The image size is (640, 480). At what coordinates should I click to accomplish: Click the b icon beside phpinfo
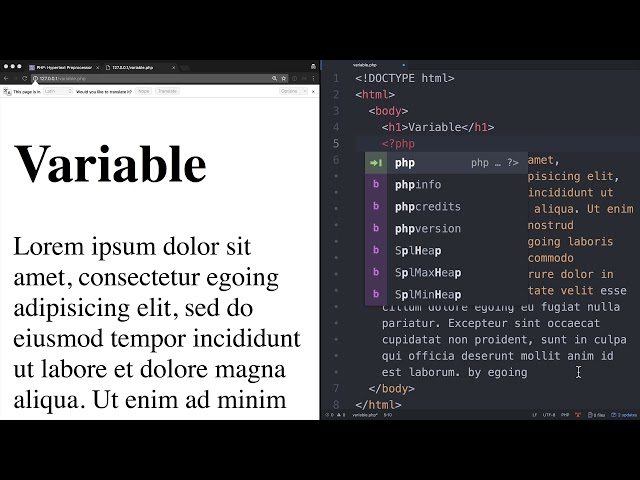click(376, 185)
